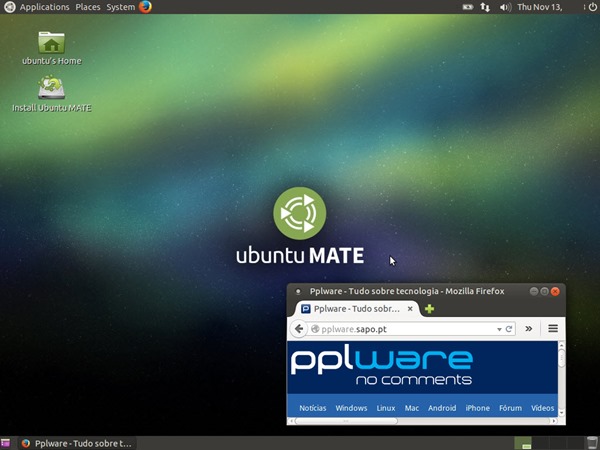This screenshot has height=450, width=600.
Task: Switch to the second workspace
Action: tap(540, 443)
